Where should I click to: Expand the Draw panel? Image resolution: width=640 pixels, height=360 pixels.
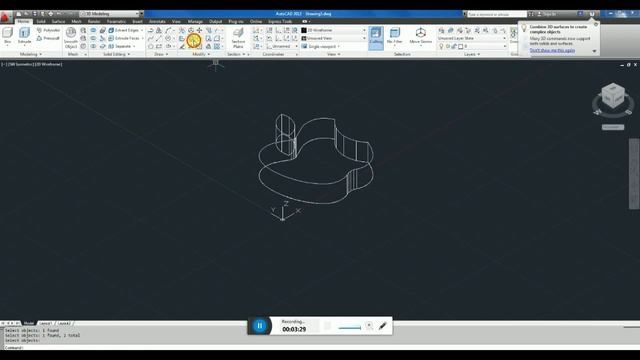point(161,54)
